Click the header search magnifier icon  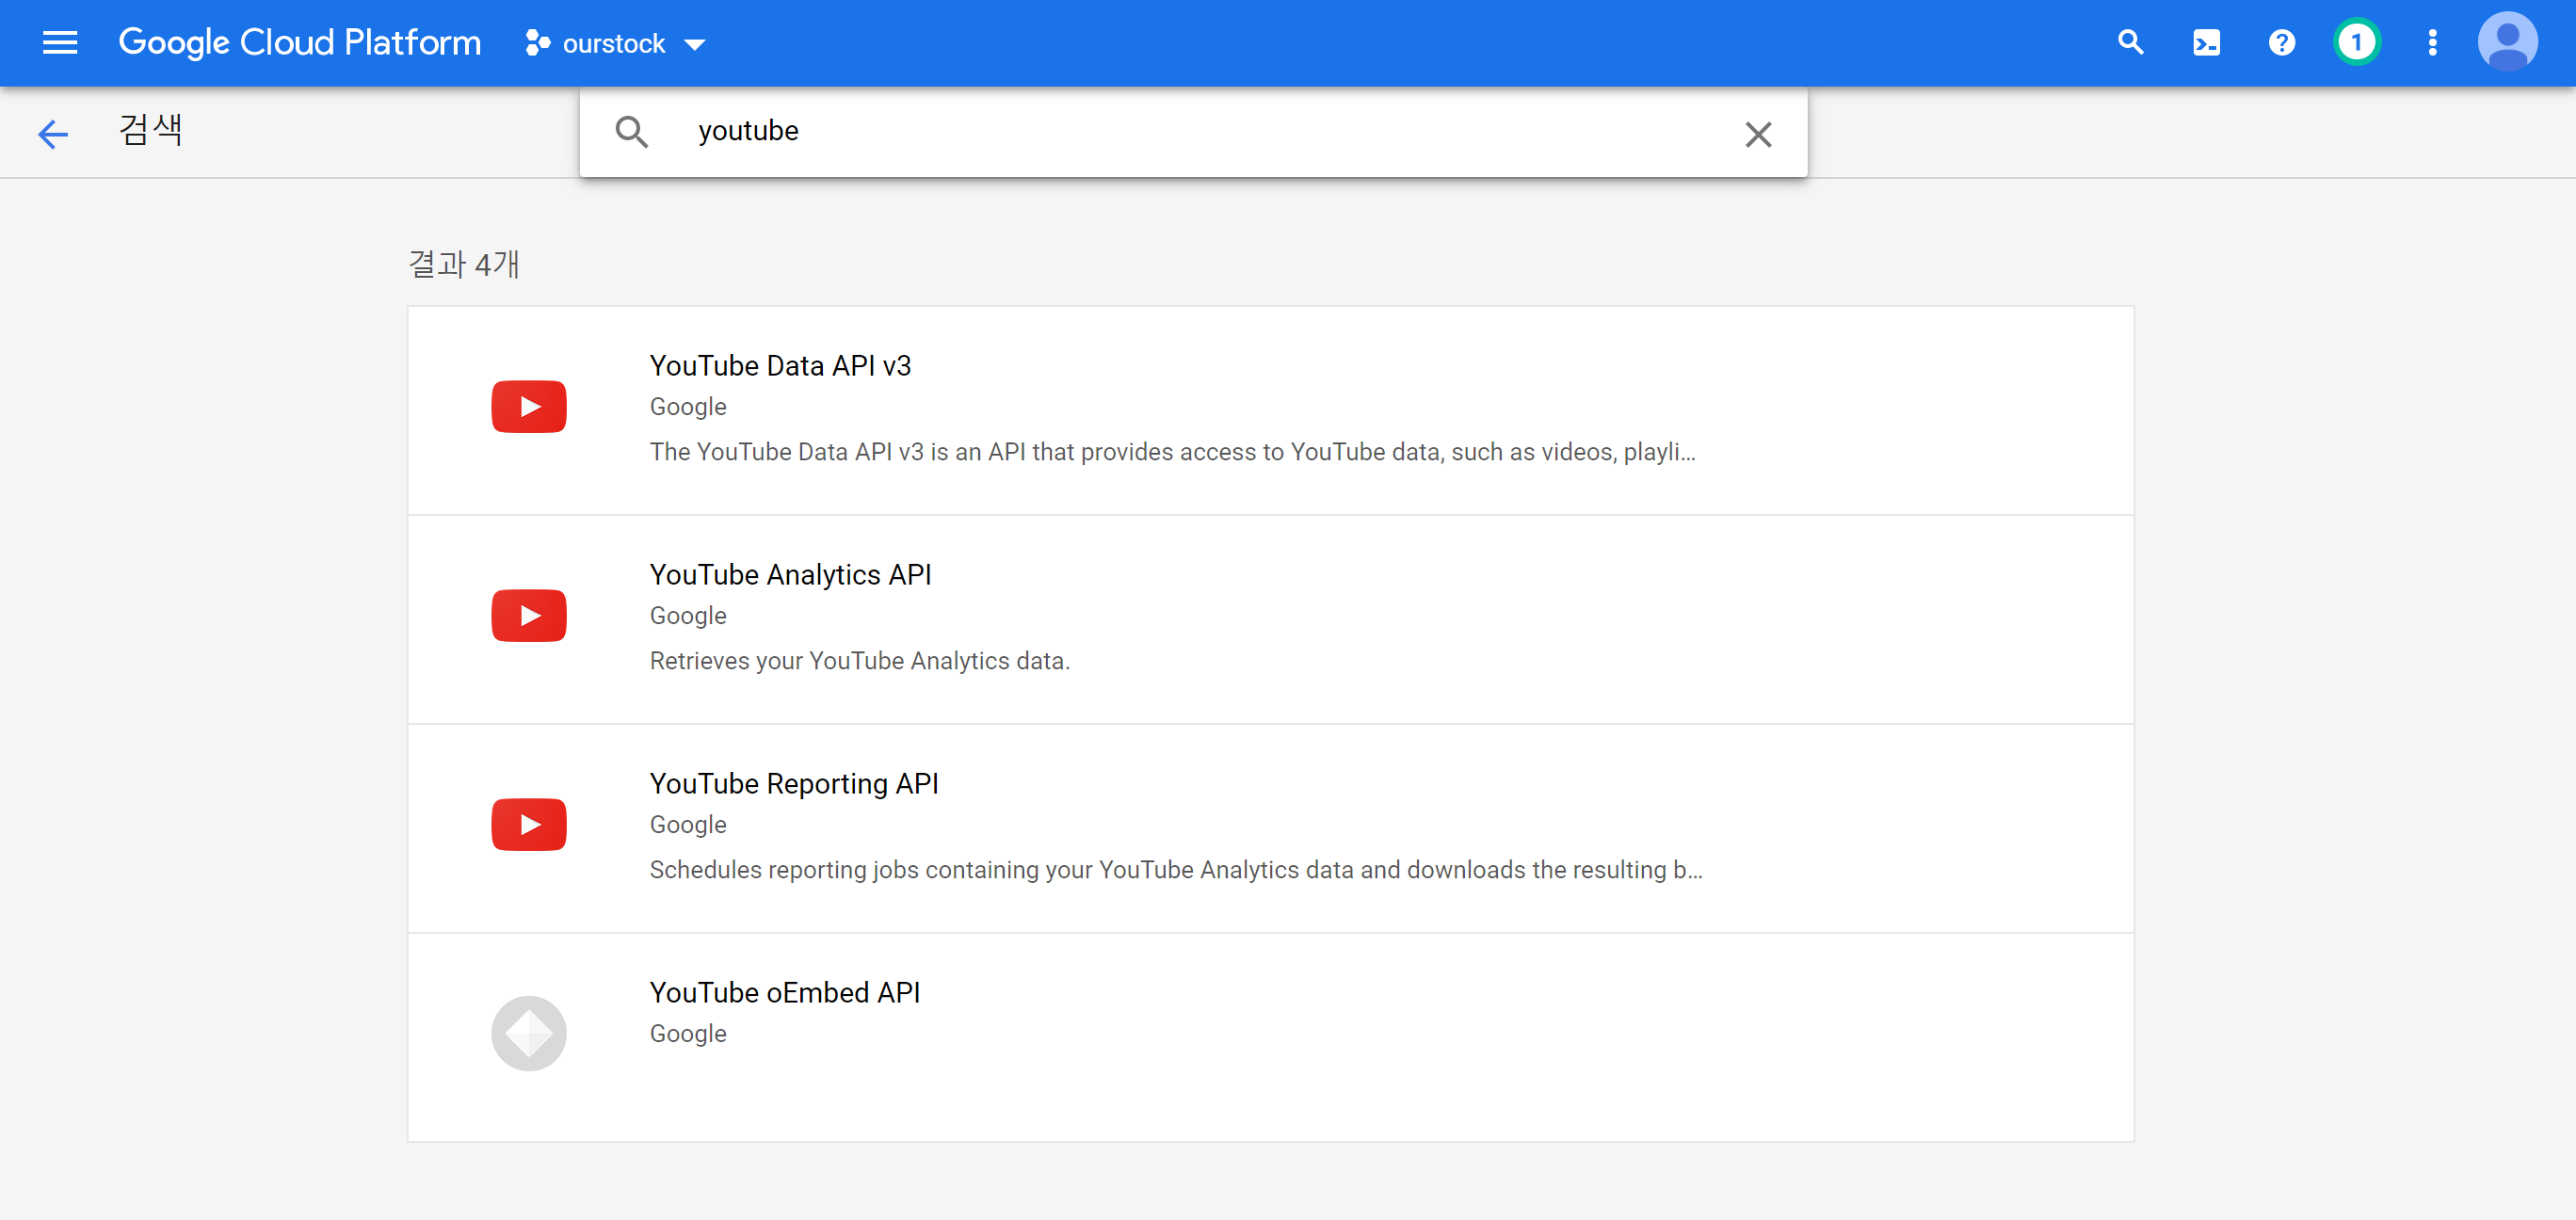point(2130,43)
